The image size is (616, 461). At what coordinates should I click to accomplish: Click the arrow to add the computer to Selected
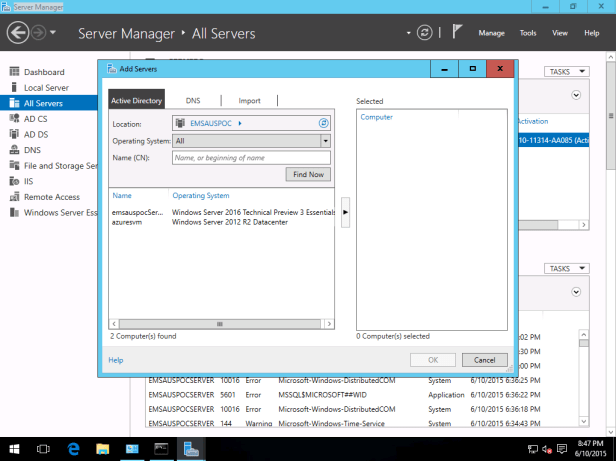(x=345, y=212)
